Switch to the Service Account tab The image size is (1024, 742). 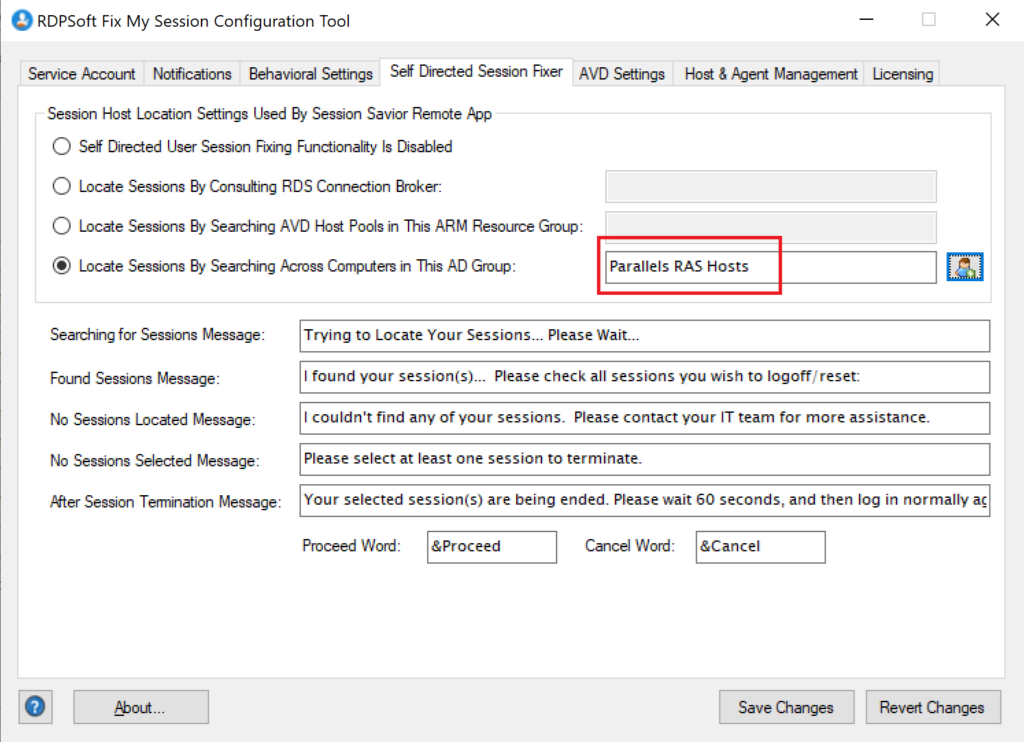tap(80, 73)
